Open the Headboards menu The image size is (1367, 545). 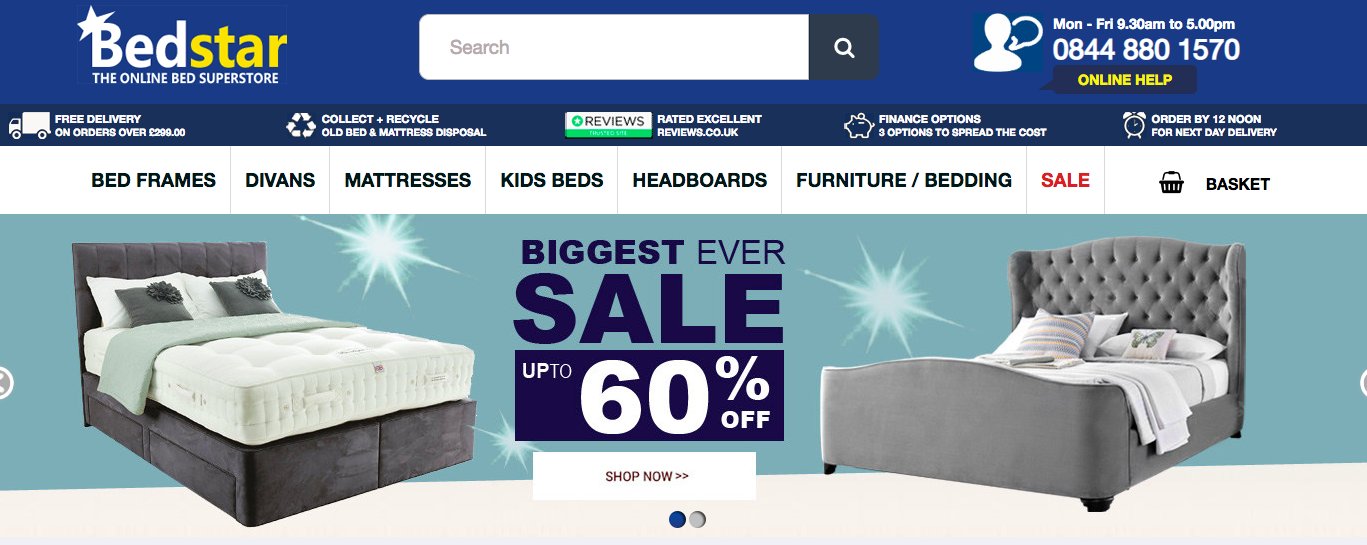(700, 180)
